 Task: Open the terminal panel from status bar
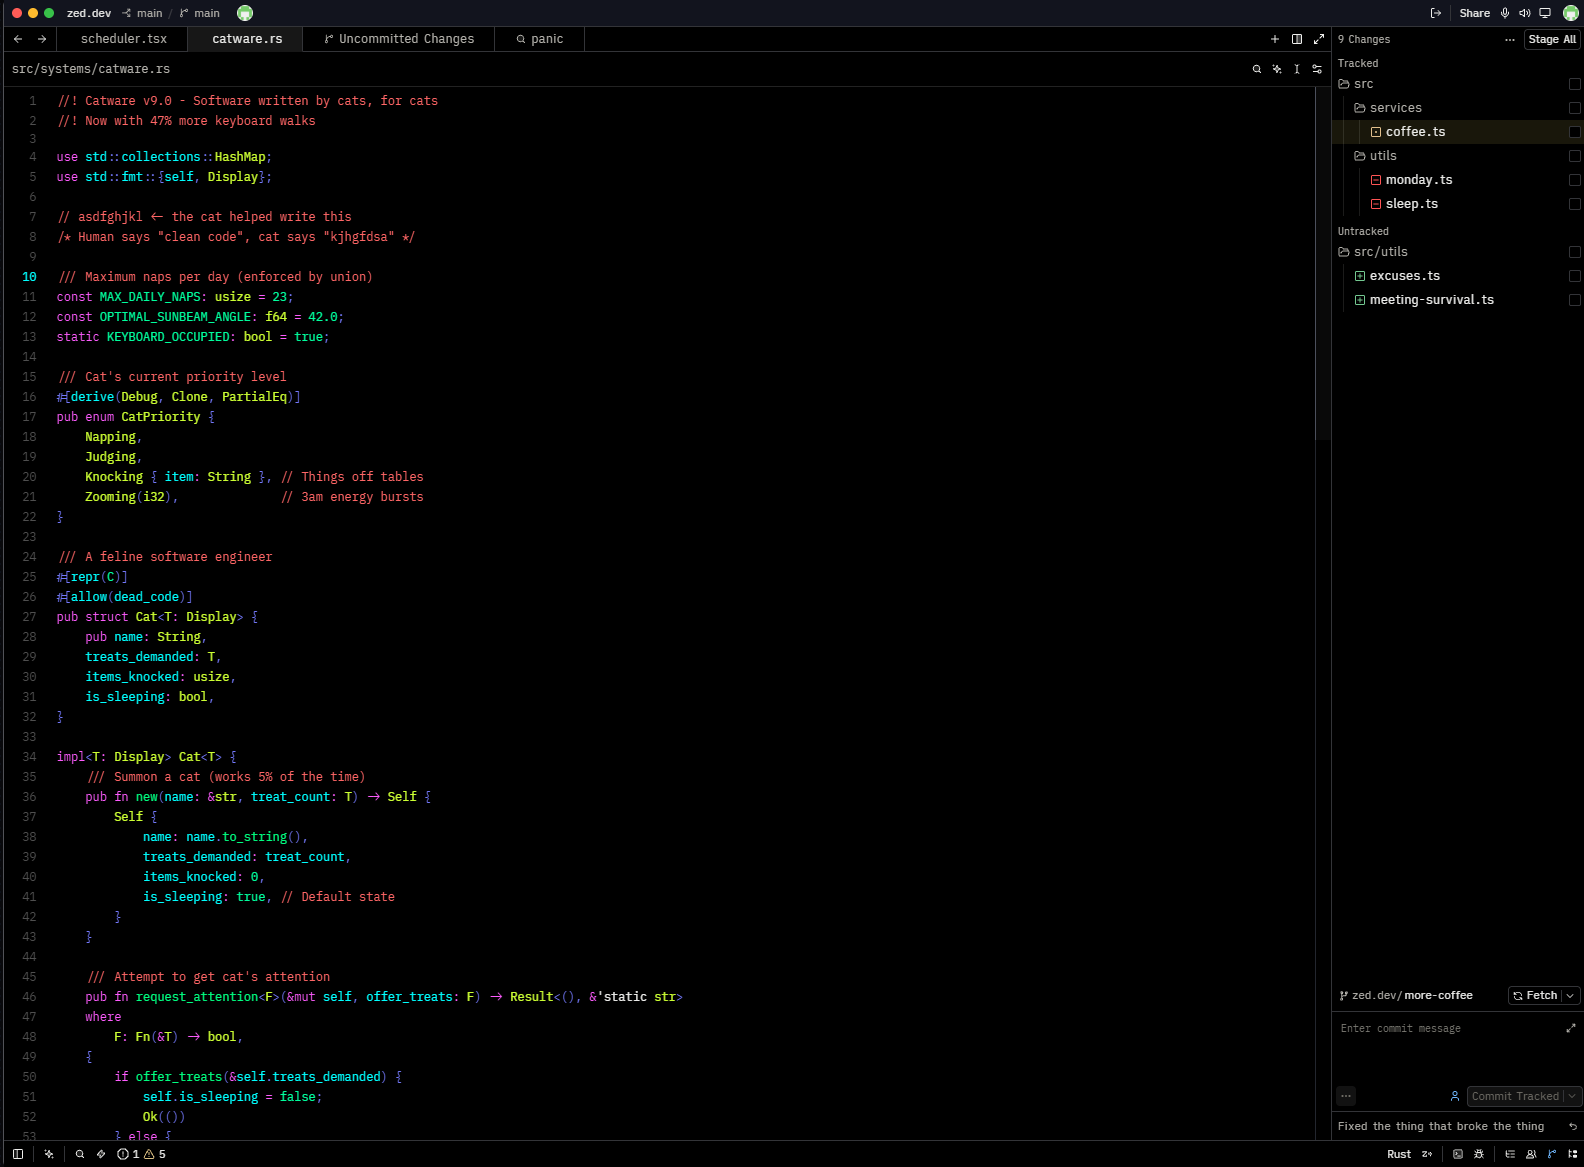[1458, 1154]
